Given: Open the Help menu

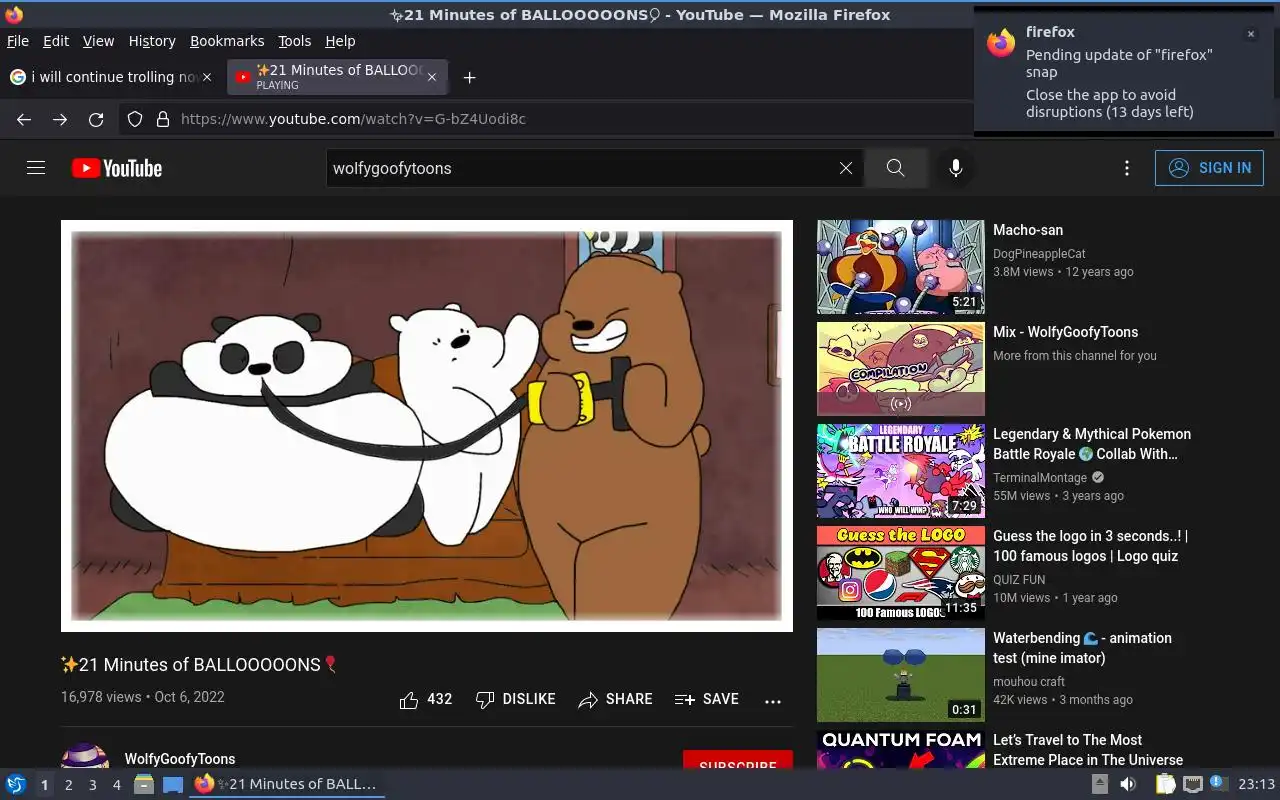Looking at the screenshot, I should 340,41.
